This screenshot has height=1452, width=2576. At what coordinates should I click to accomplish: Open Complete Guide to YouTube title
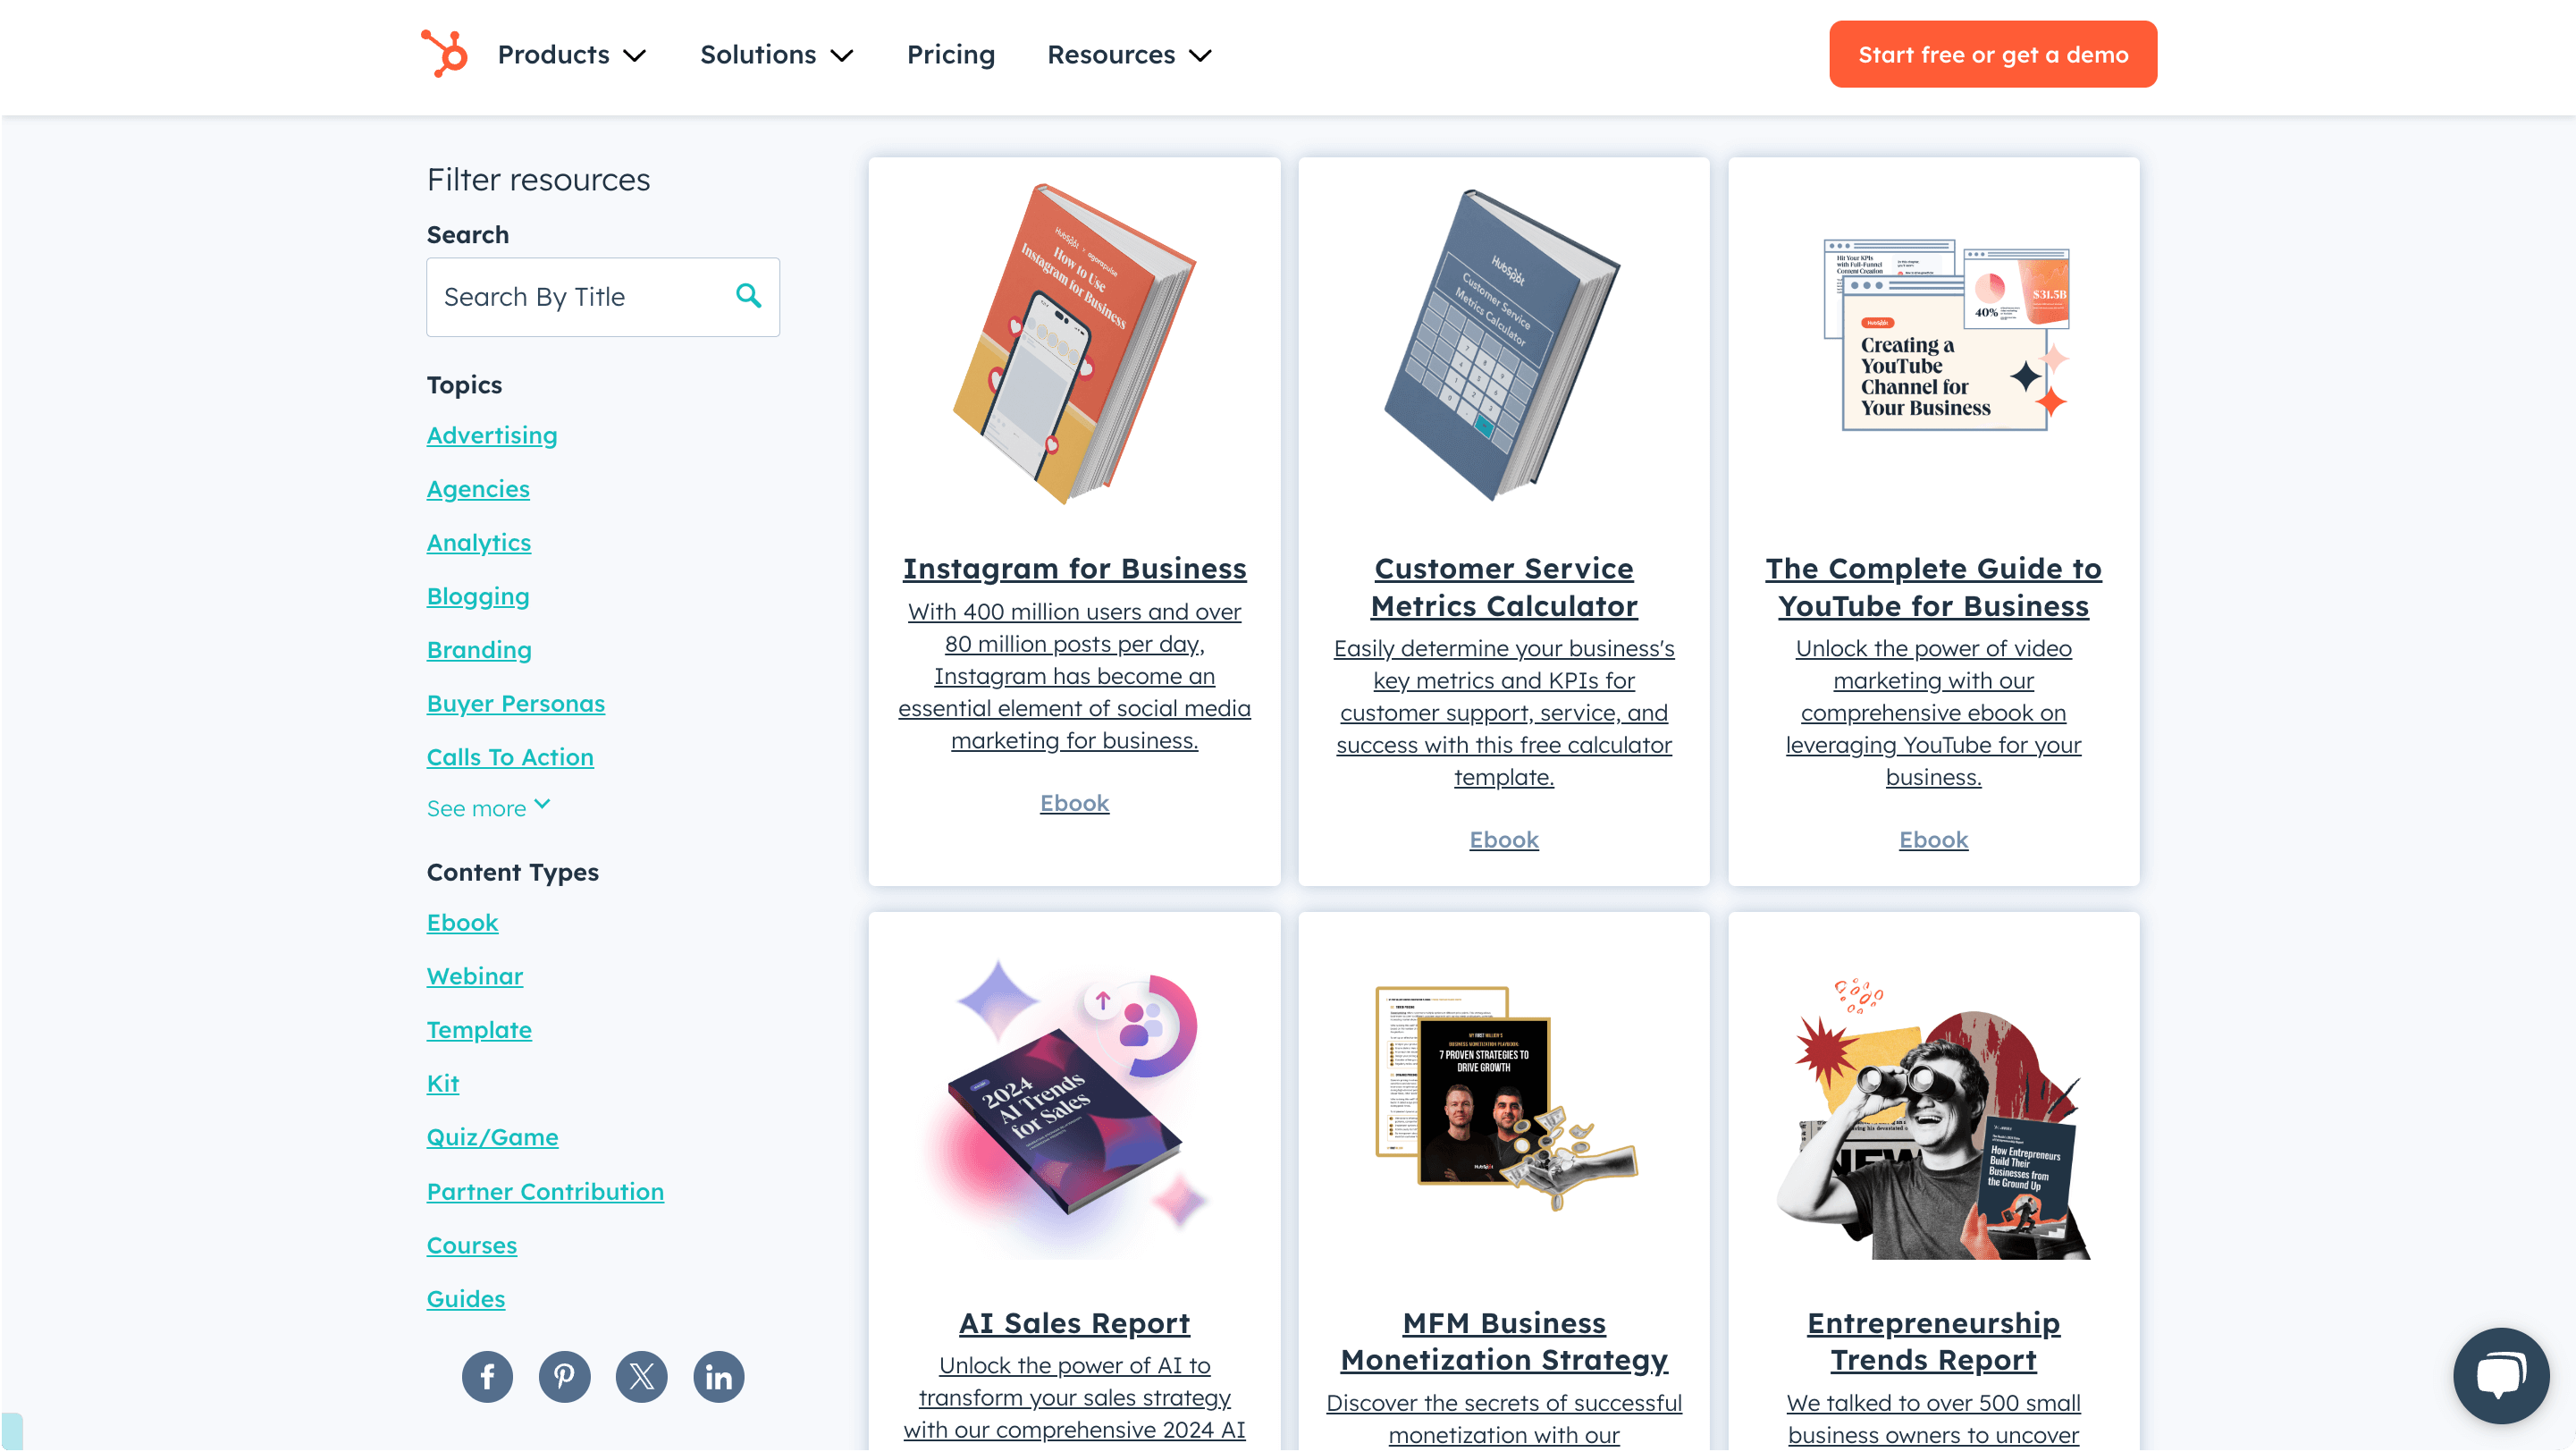click(x=1932, y=587)
